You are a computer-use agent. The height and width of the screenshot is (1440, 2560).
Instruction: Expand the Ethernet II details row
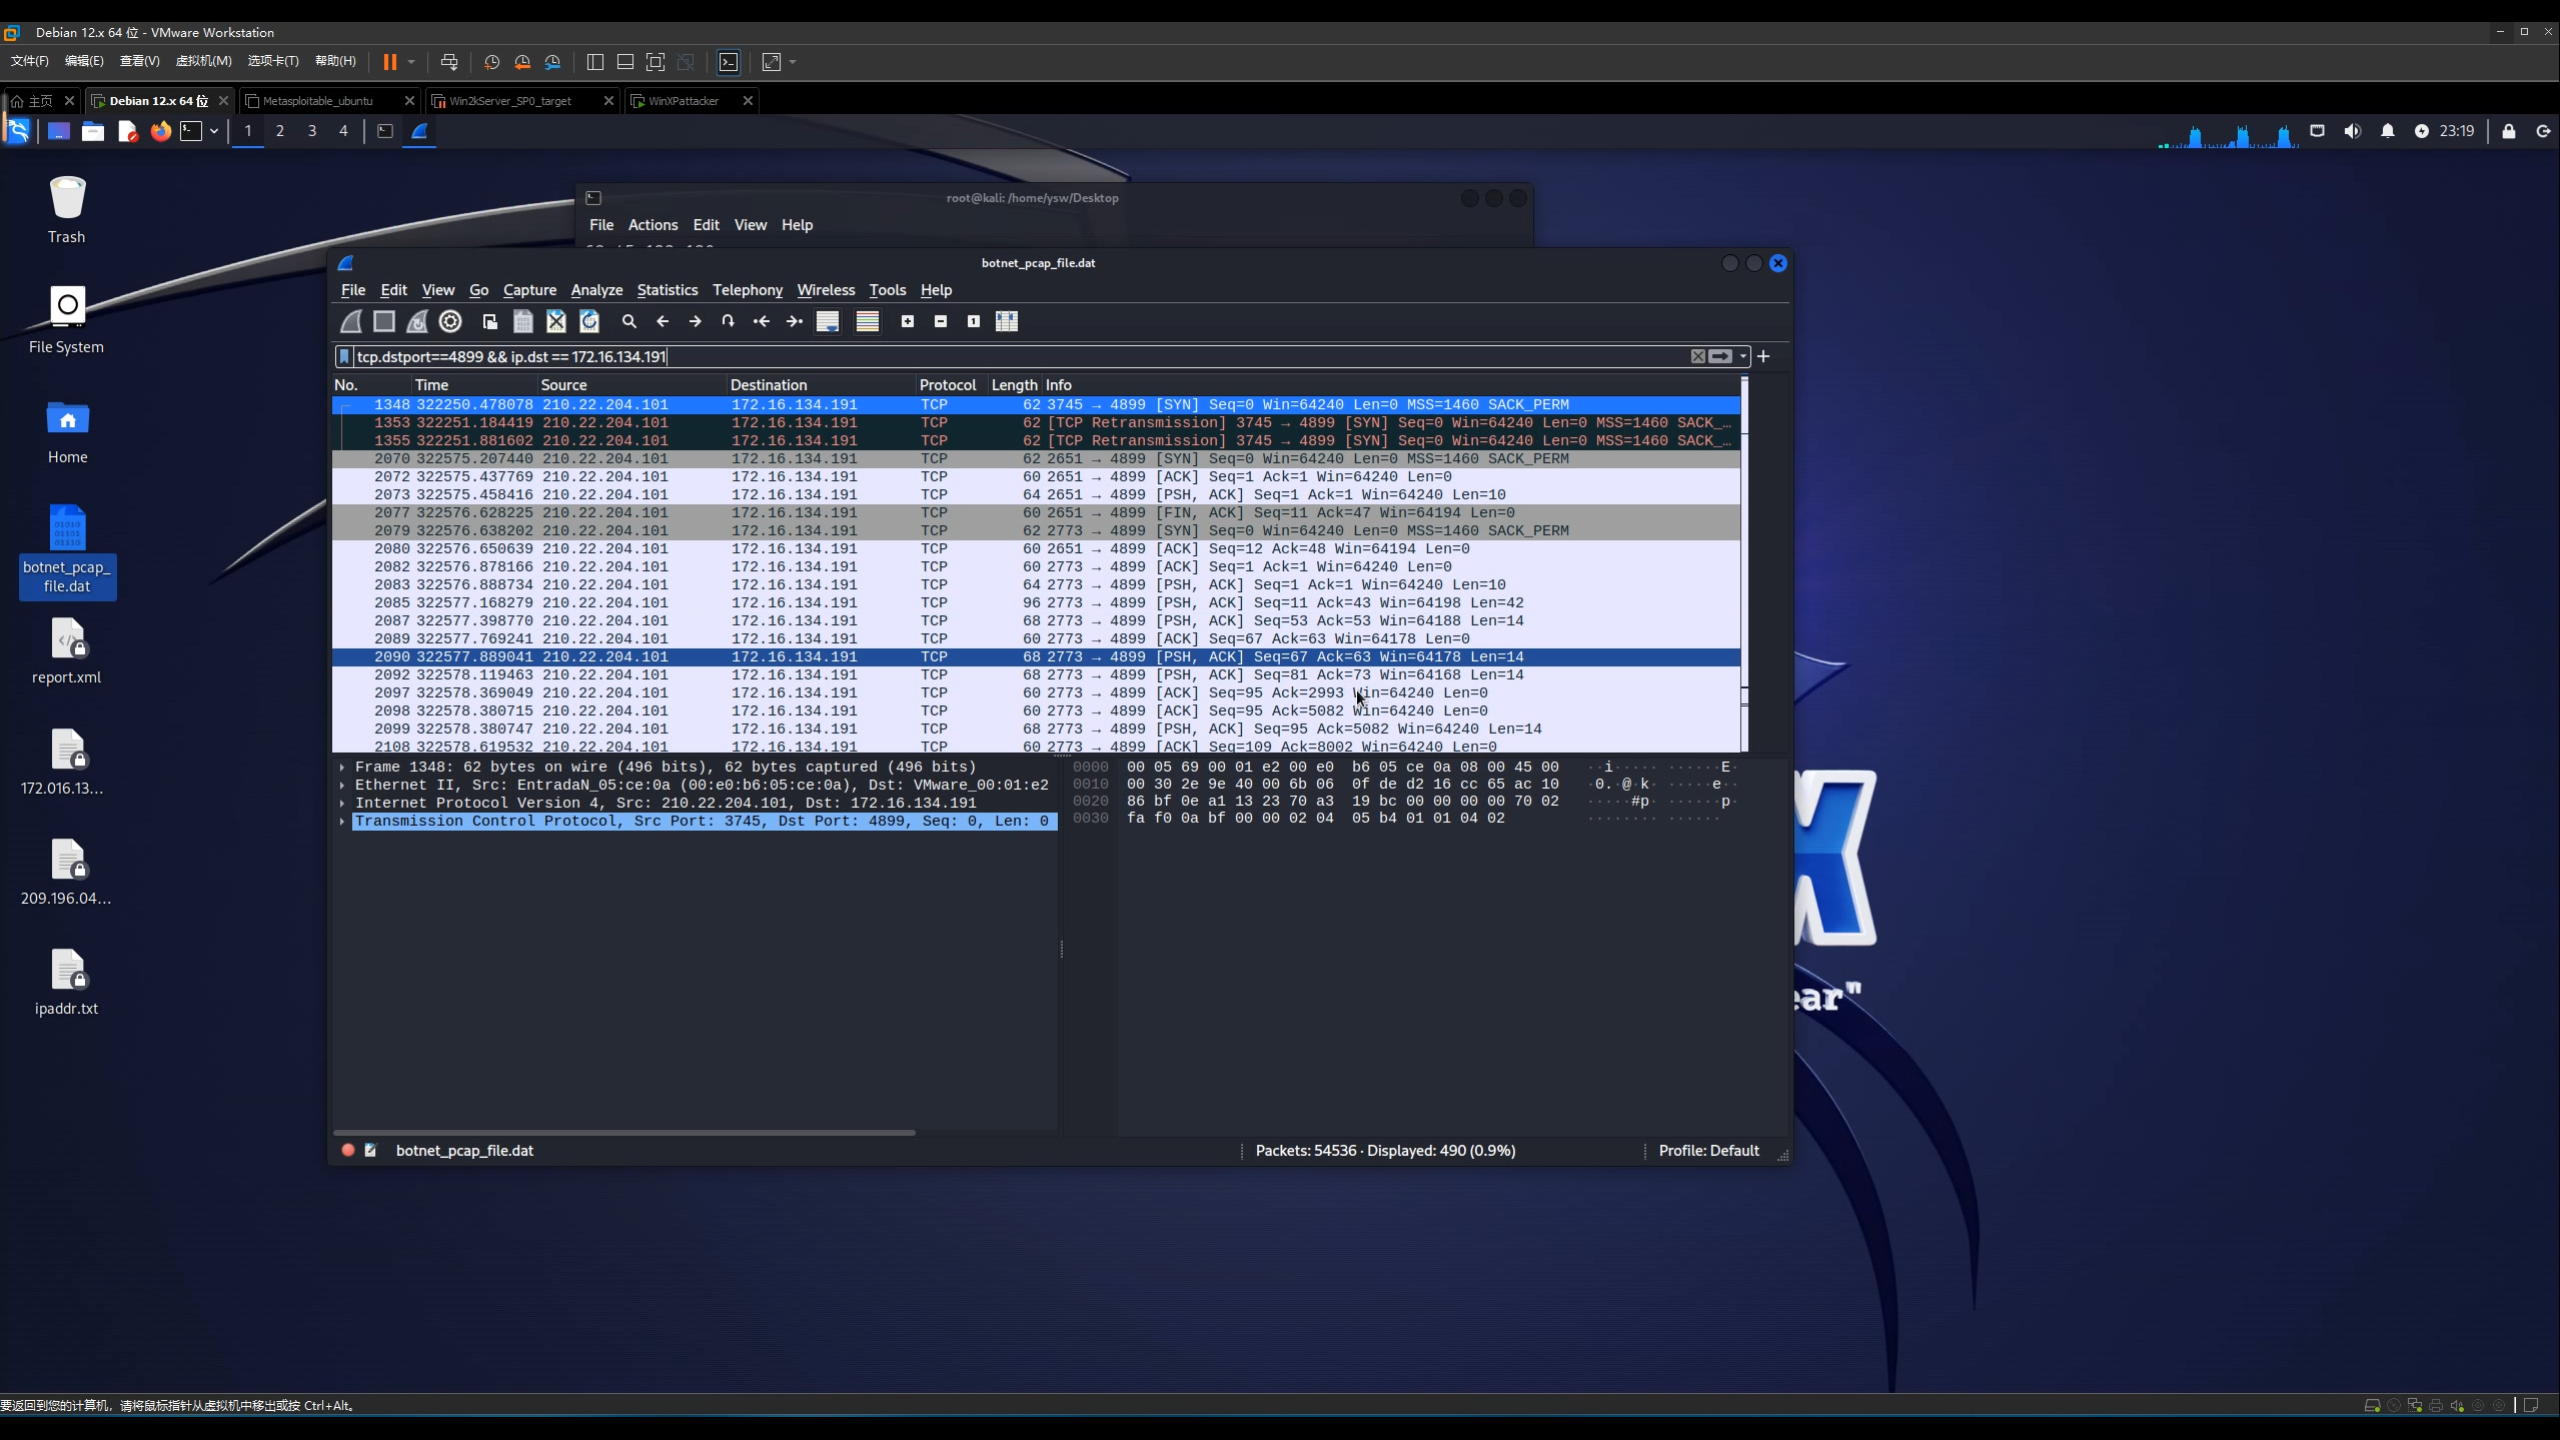tap(342, 785)
